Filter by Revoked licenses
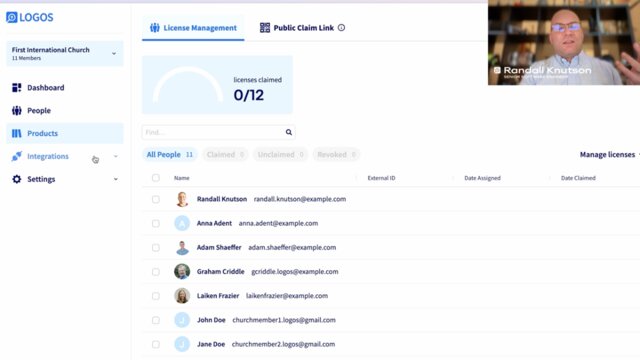 pyautogui.click(x=336, y=155)
